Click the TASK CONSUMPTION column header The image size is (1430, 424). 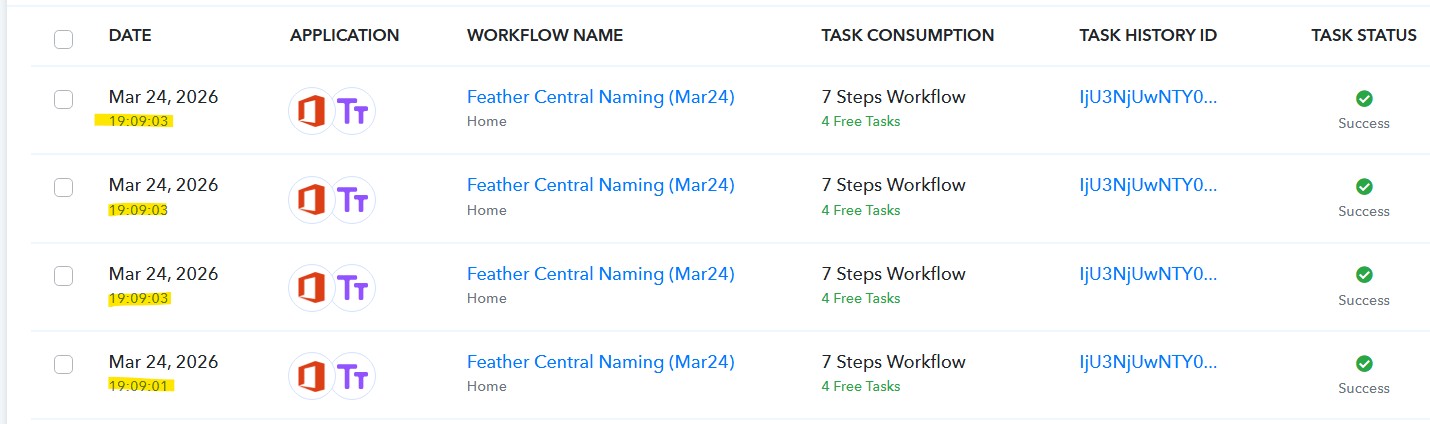pyautogui.click(x=907, y=35)
